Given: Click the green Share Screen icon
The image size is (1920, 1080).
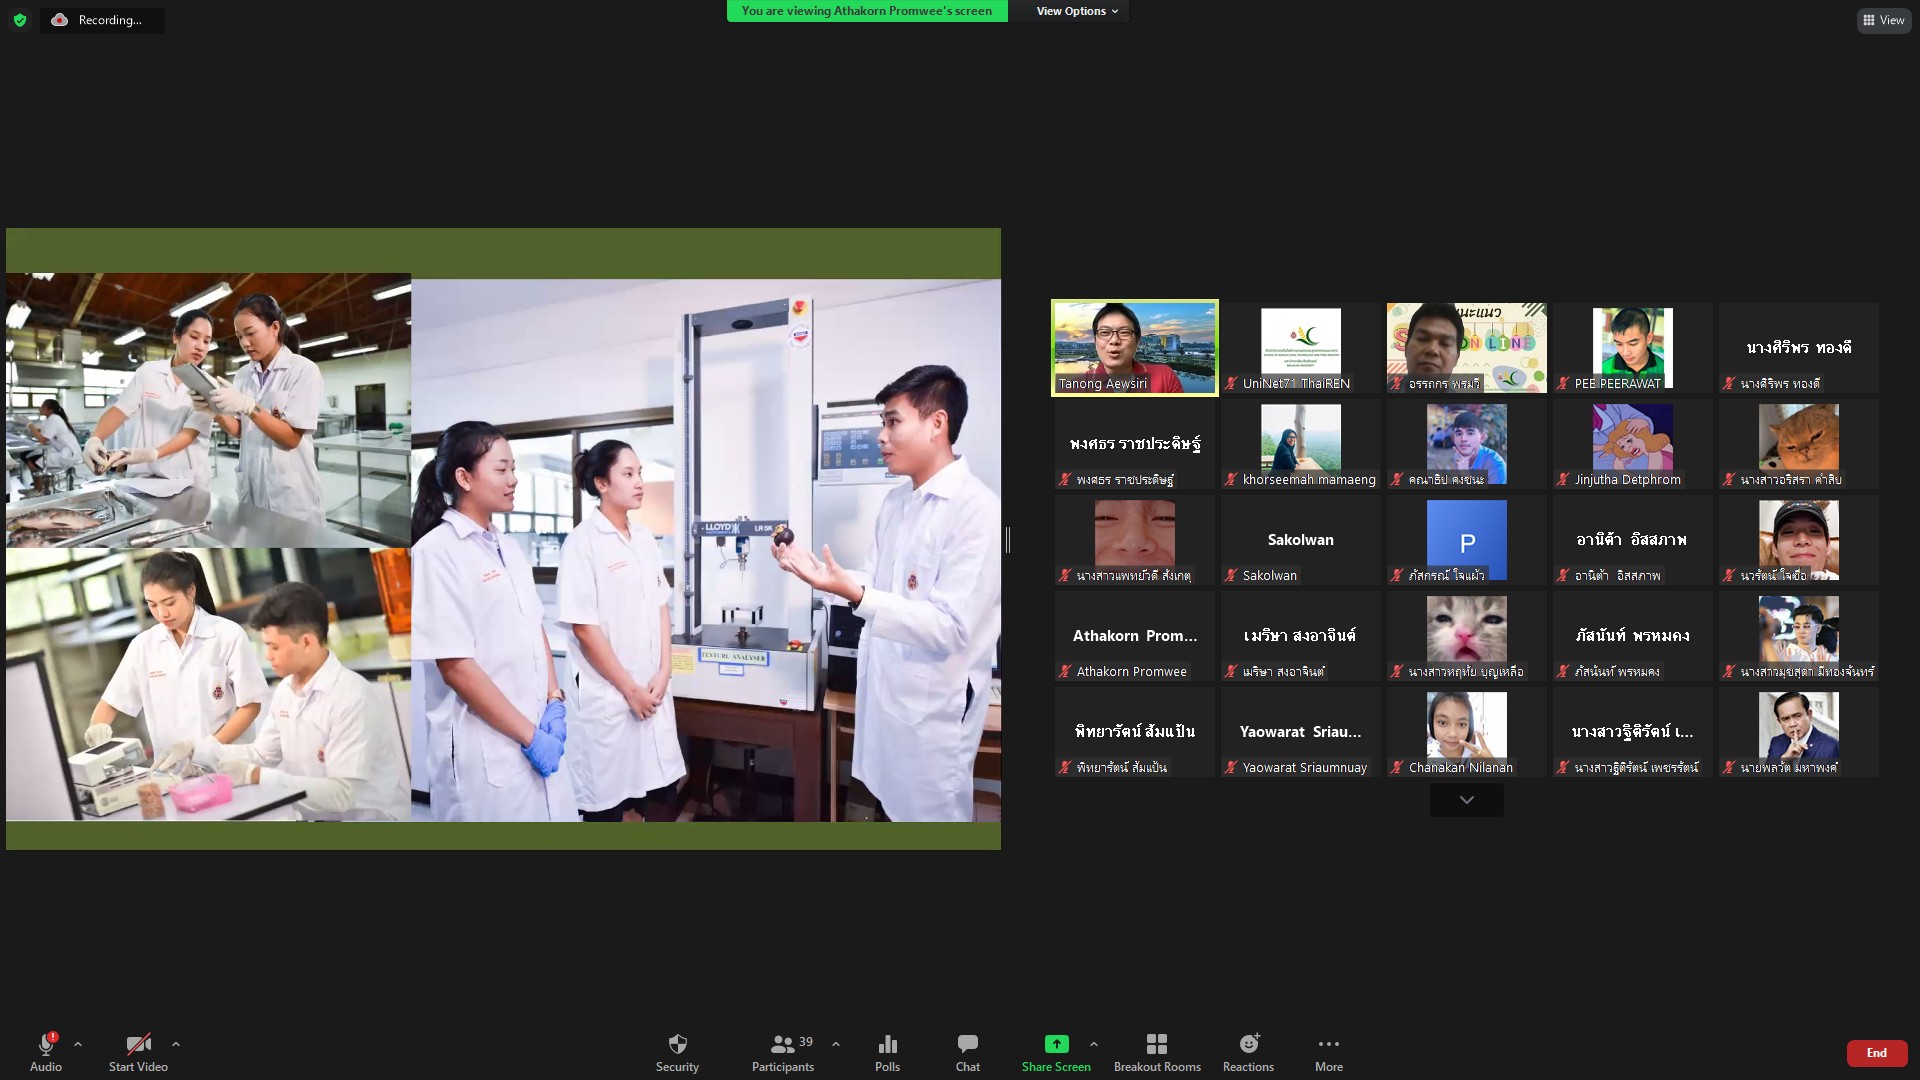Looking at the screenshot, I should tap(1056, 1044).
